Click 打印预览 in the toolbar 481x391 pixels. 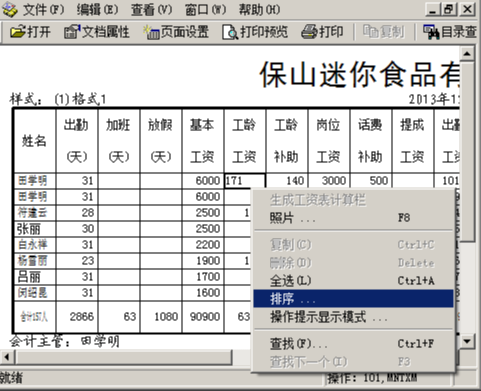(x=255, y=32)
